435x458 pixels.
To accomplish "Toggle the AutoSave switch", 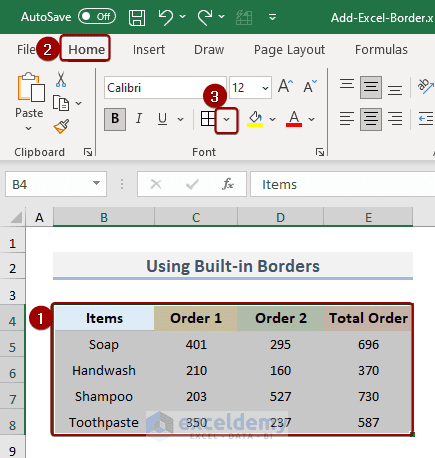I will [x=97, y=16].
